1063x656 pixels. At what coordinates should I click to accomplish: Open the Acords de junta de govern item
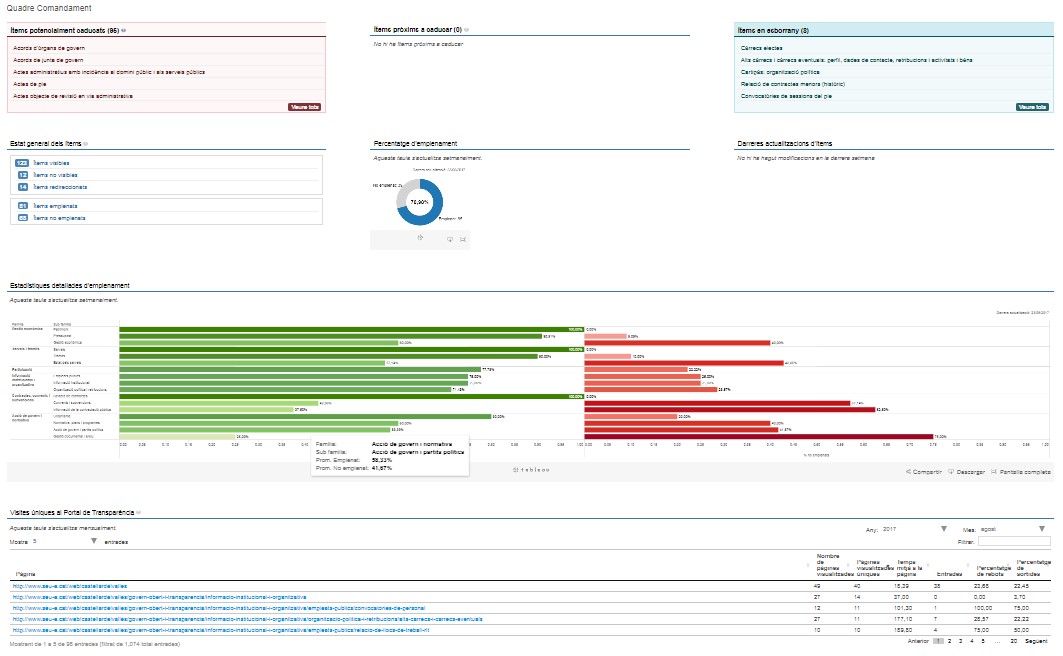(x=48, y=60)
